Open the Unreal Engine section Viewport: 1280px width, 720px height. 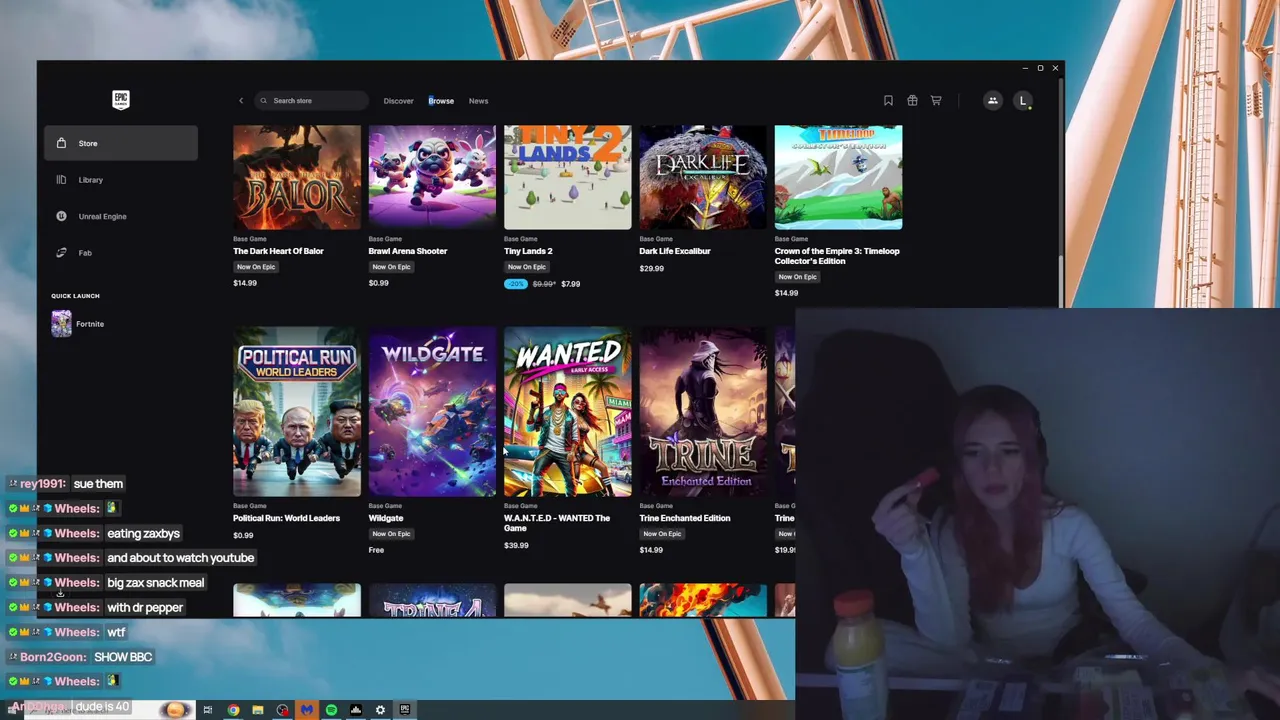pos(121,216)
